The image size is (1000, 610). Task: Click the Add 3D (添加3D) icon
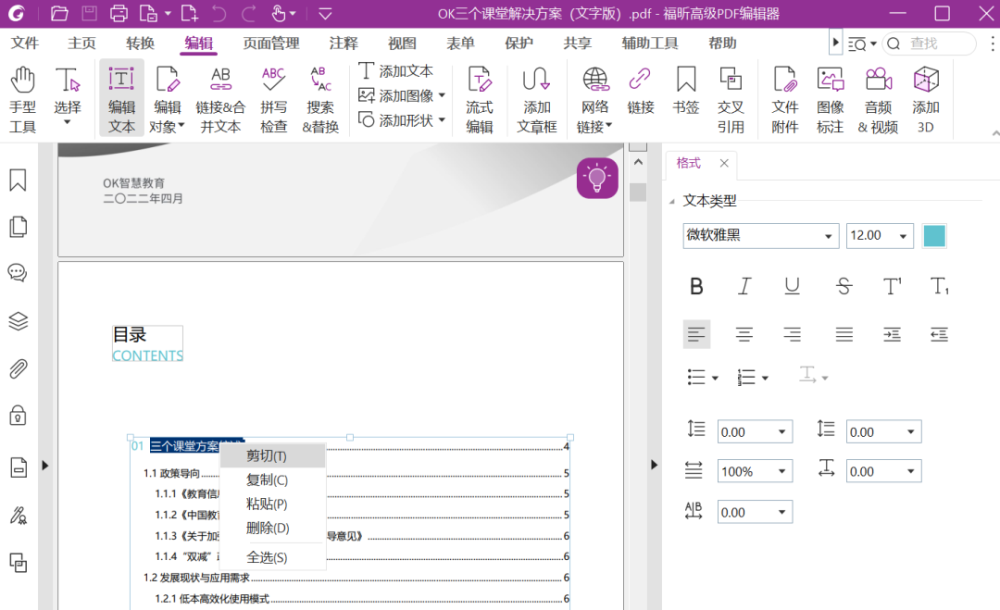tap(925, 99)
